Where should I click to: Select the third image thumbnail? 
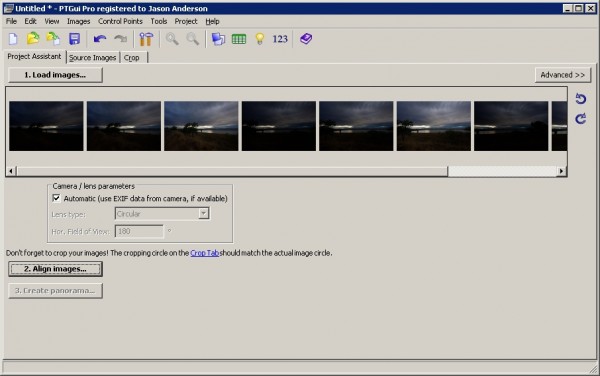201,126
